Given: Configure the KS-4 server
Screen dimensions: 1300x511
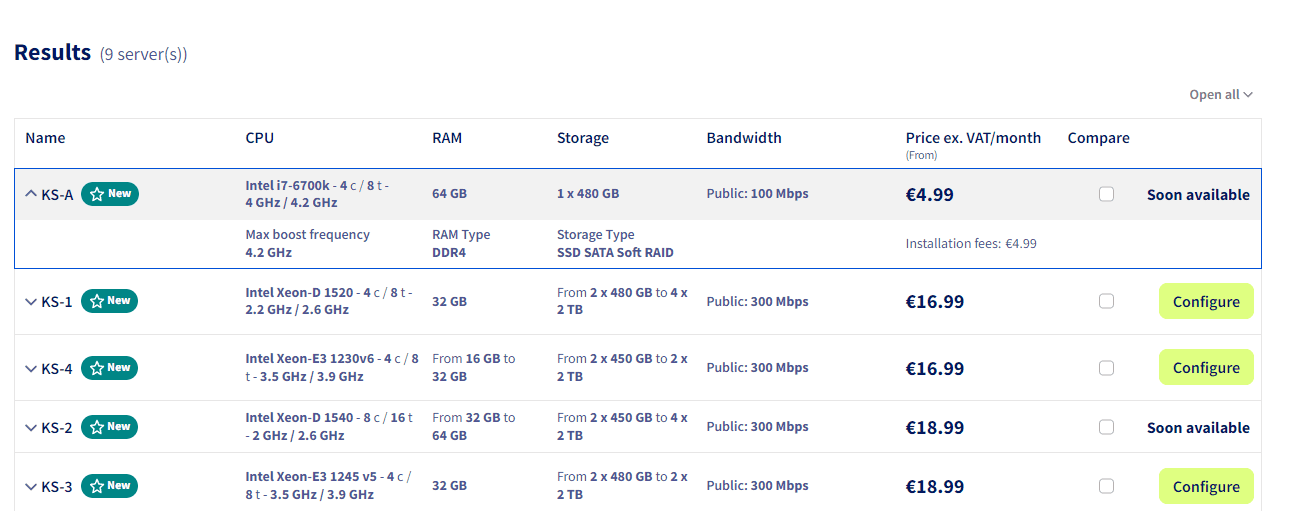Looking at the screenshot, I should [x=1205, y=368].
